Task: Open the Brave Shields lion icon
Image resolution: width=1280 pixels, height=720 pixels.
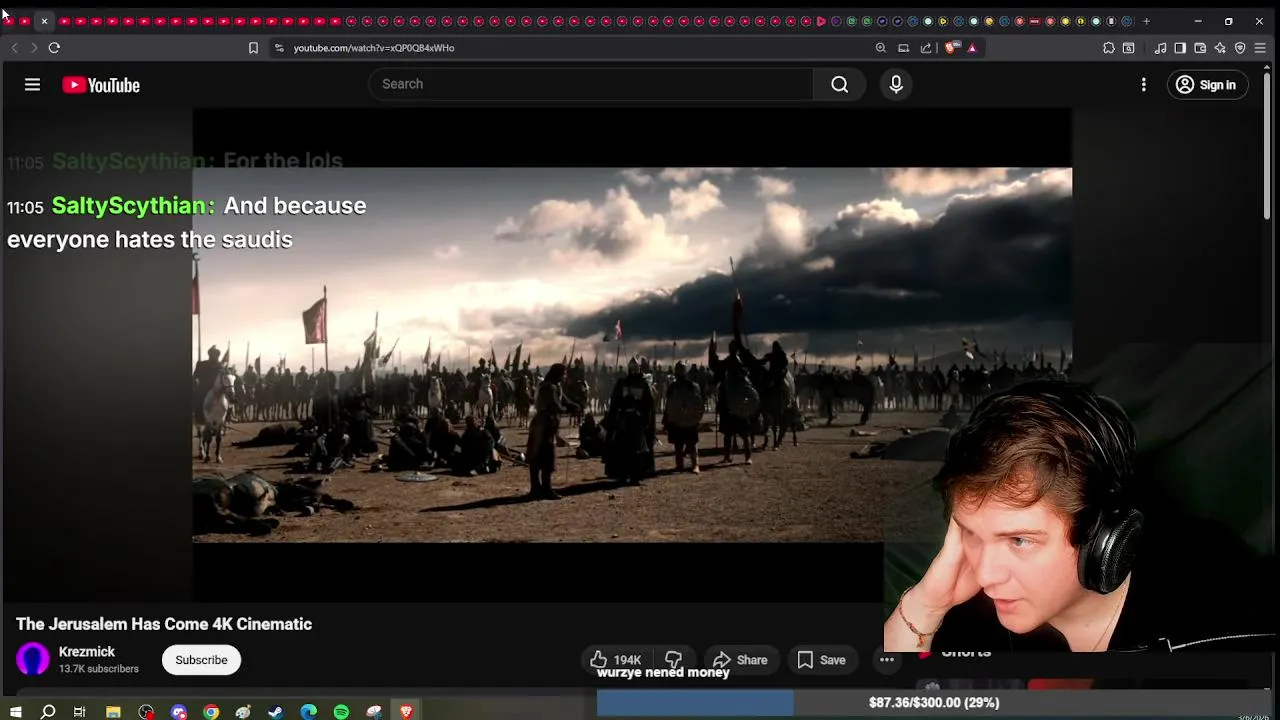Action: coord(952,48)
